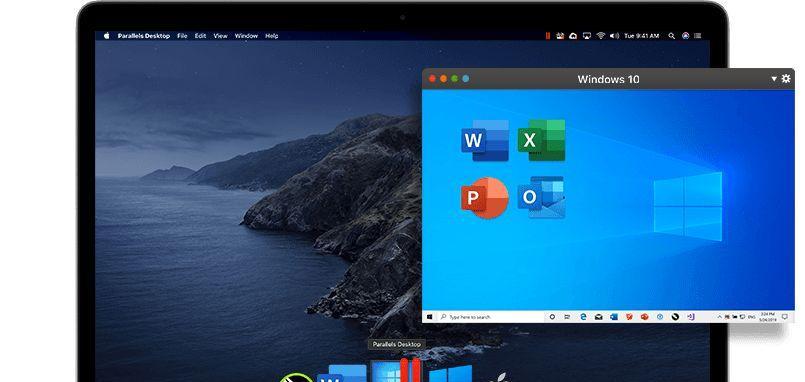Open the Excel icon on Windows desktop
Screen dimensions: 805x382
(542, 140)
